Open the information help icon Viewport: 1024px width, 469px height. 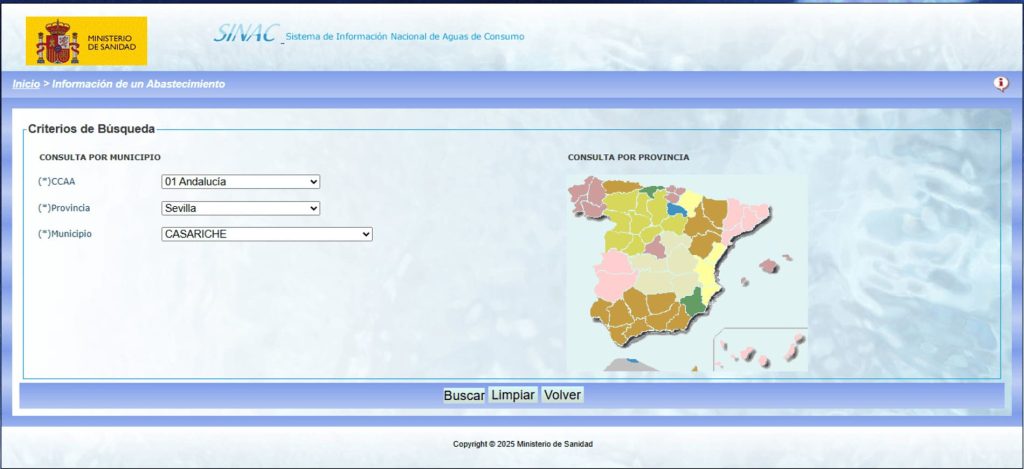1001,84
